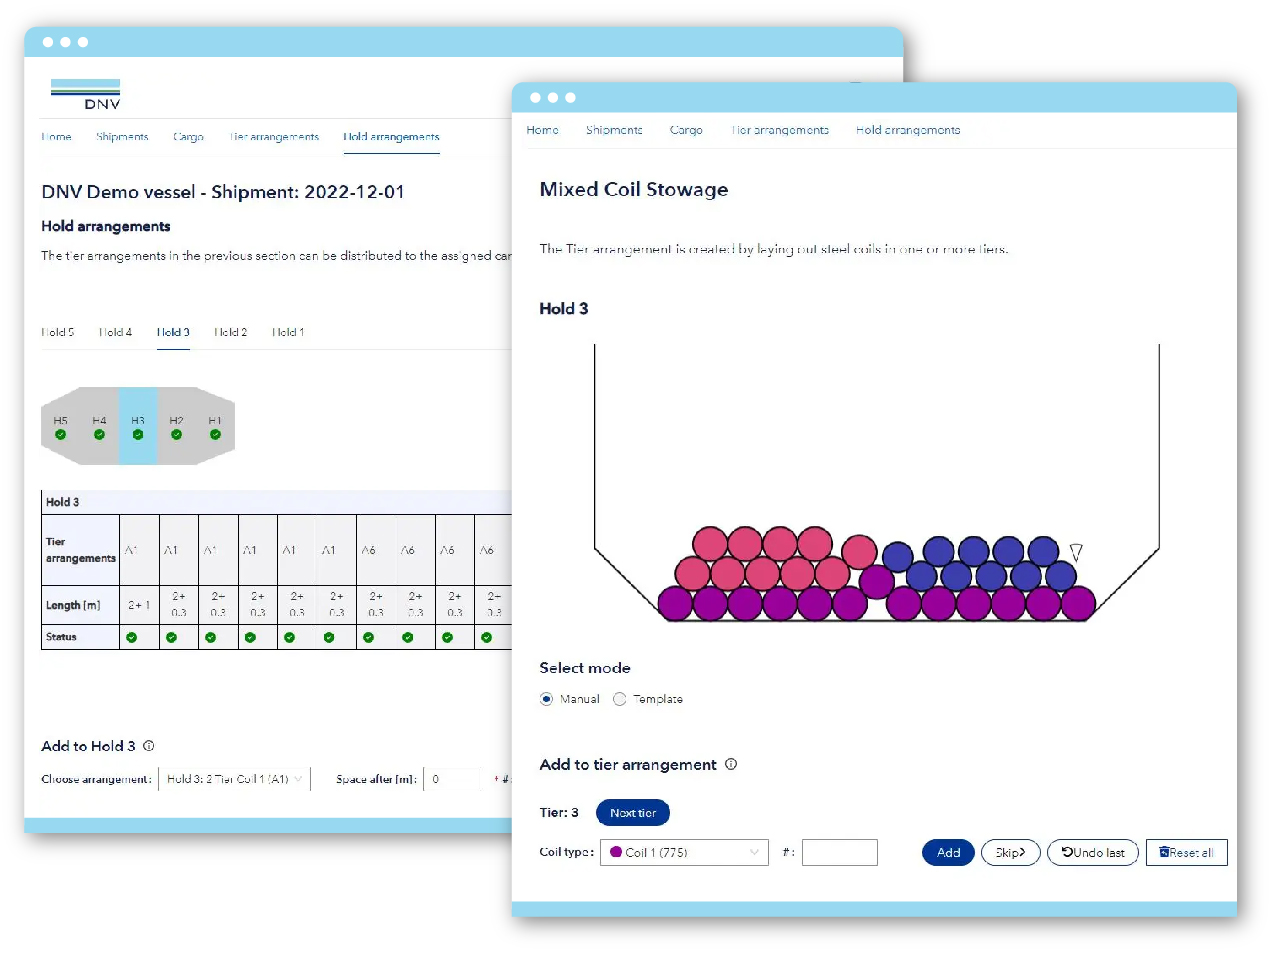Click the Add button
Viewport: 1280px width, 960px height.
947,853
